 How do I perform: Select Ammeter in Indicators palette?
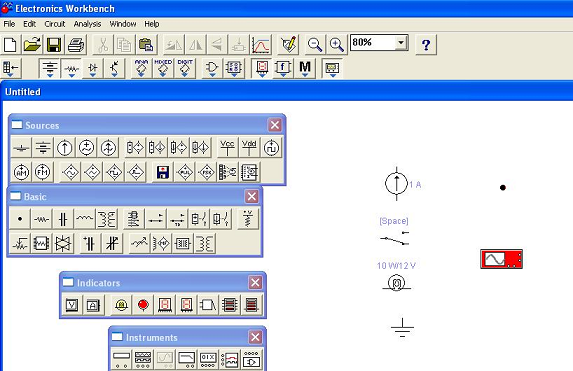(x=93, y=304)
